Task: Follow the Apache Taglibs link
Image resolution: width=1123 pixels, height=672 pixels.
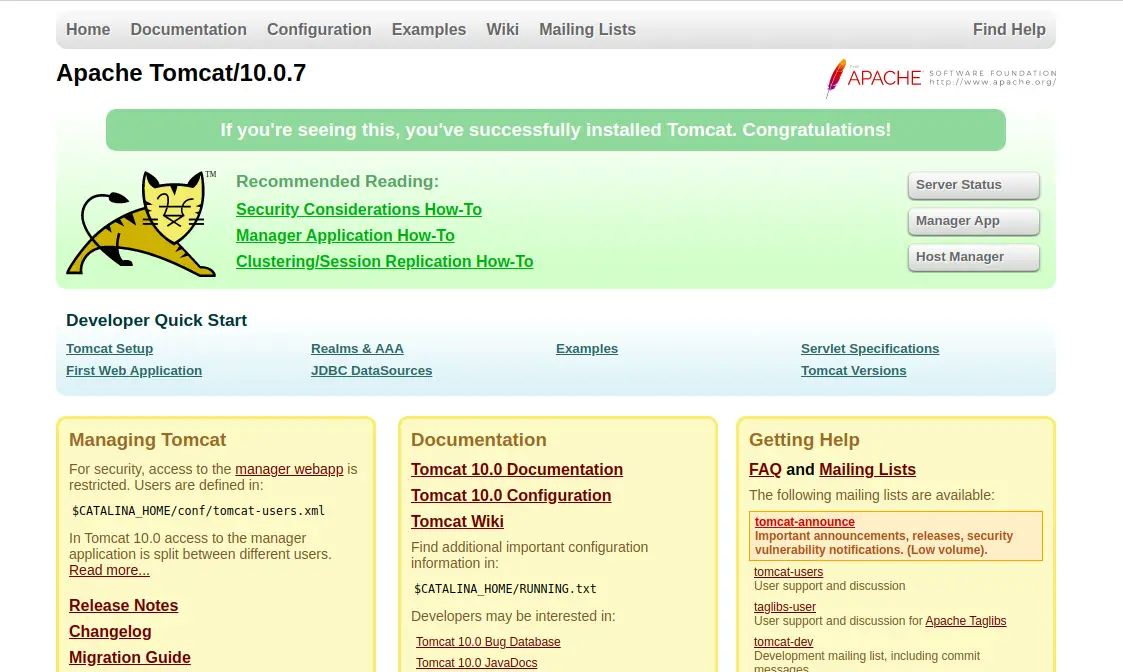Action: click(965, 621)
